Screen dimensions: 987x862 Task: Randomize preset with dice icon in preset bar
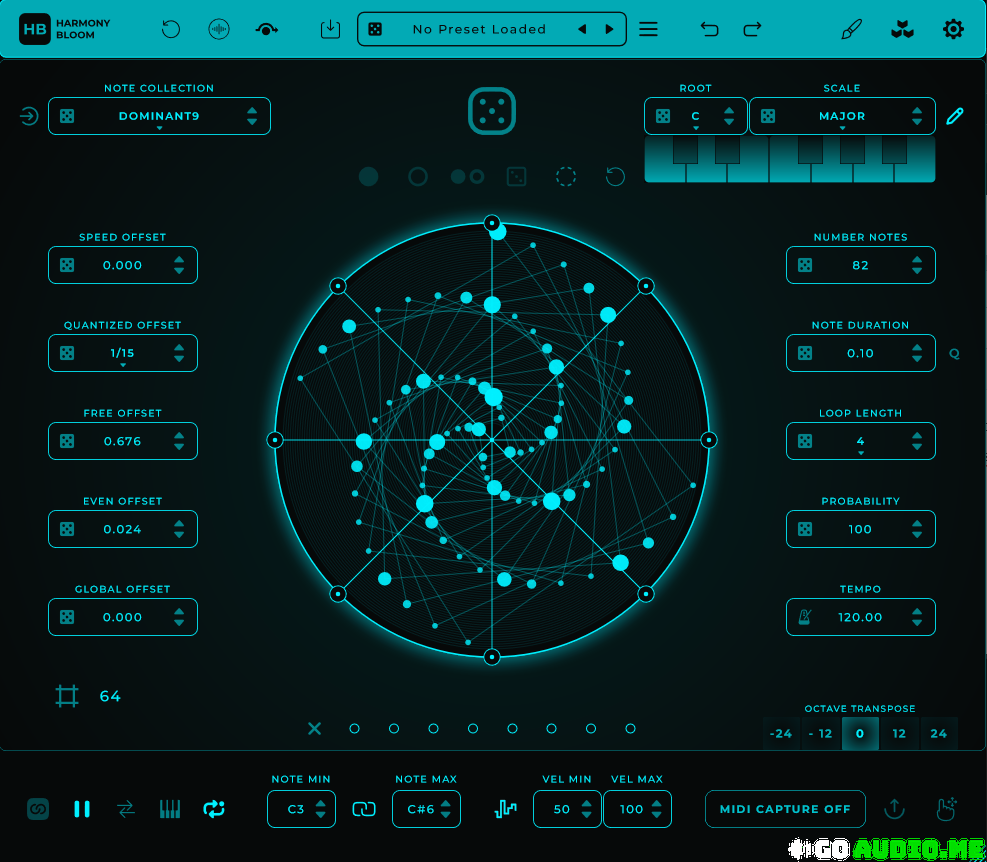(375, 29)
